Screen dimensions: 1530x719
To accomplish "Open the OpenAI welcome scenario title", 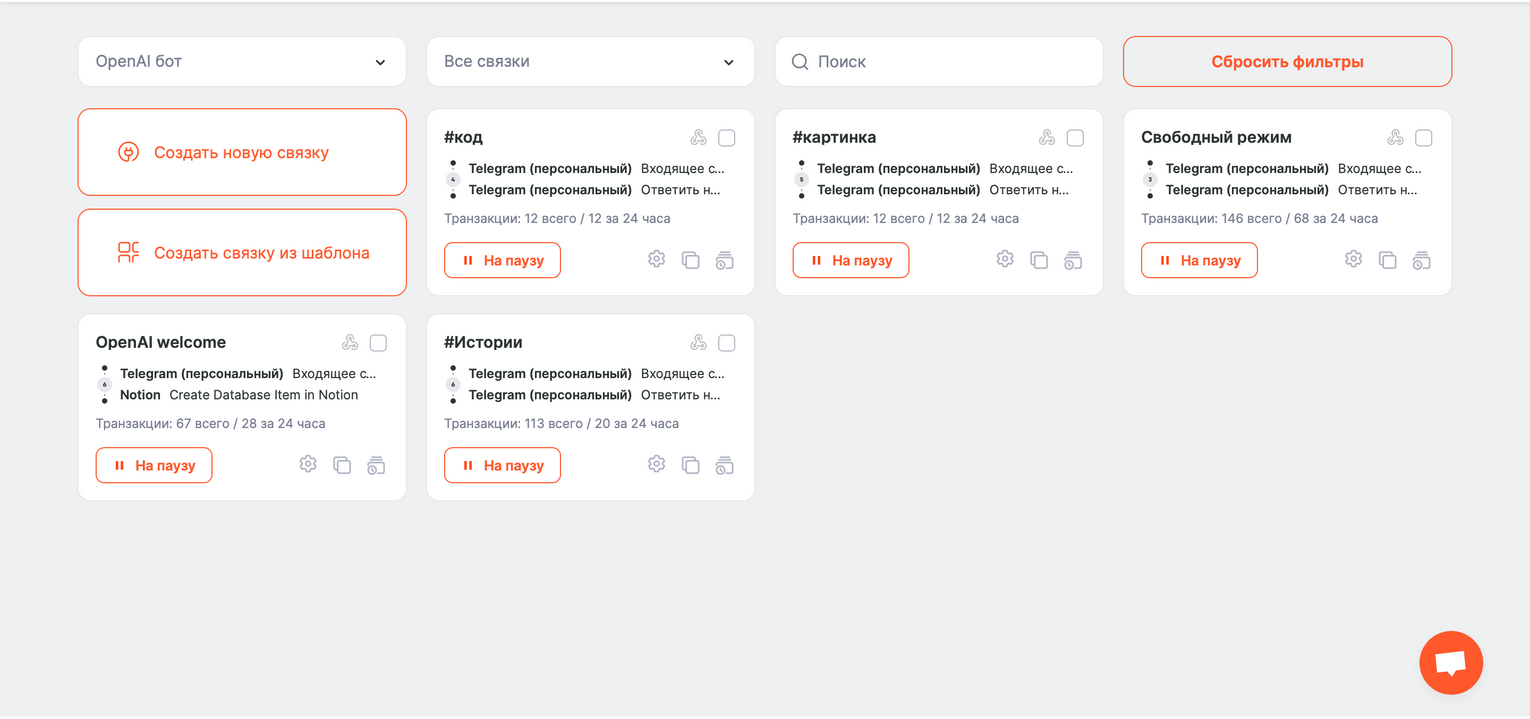I will [x=161, y=342].
